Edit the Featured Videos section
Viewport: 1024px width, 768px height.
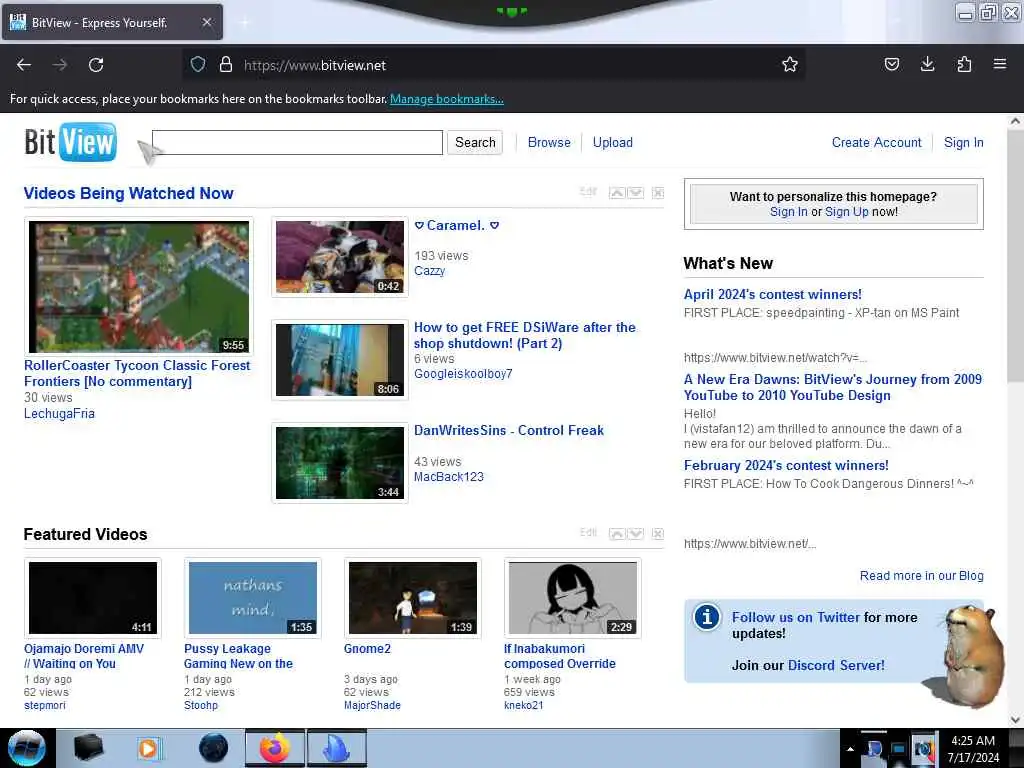pyautogui.click(x=588, y=532)
